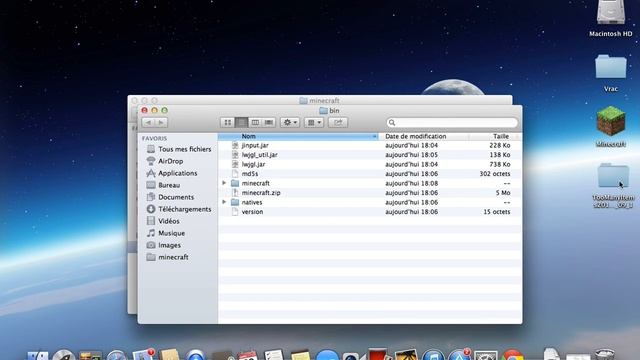Go back using toolbar back arrow
The image size is (640, 360).
pyautogui.click(x=148, y=122)
